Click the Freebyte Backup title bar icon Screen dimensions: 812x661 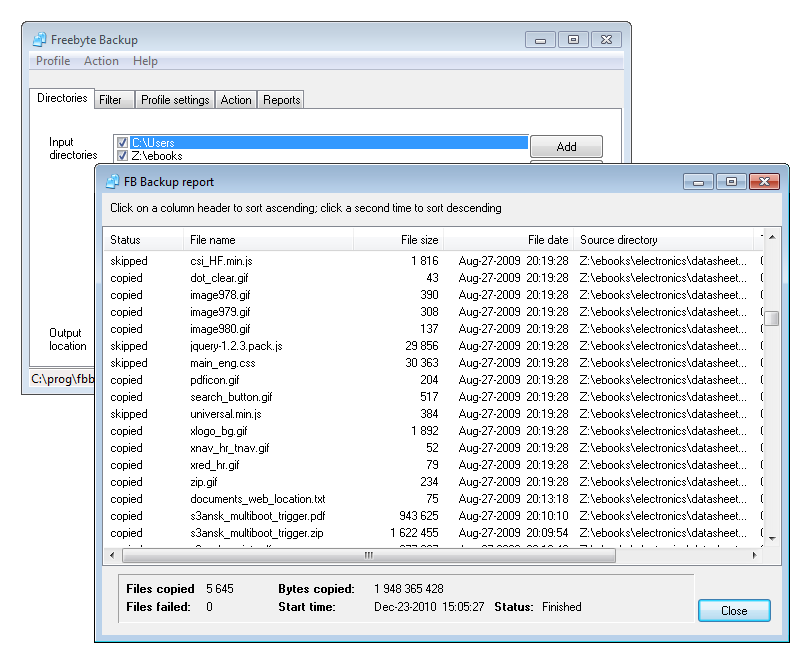click(x=39, y=40)
